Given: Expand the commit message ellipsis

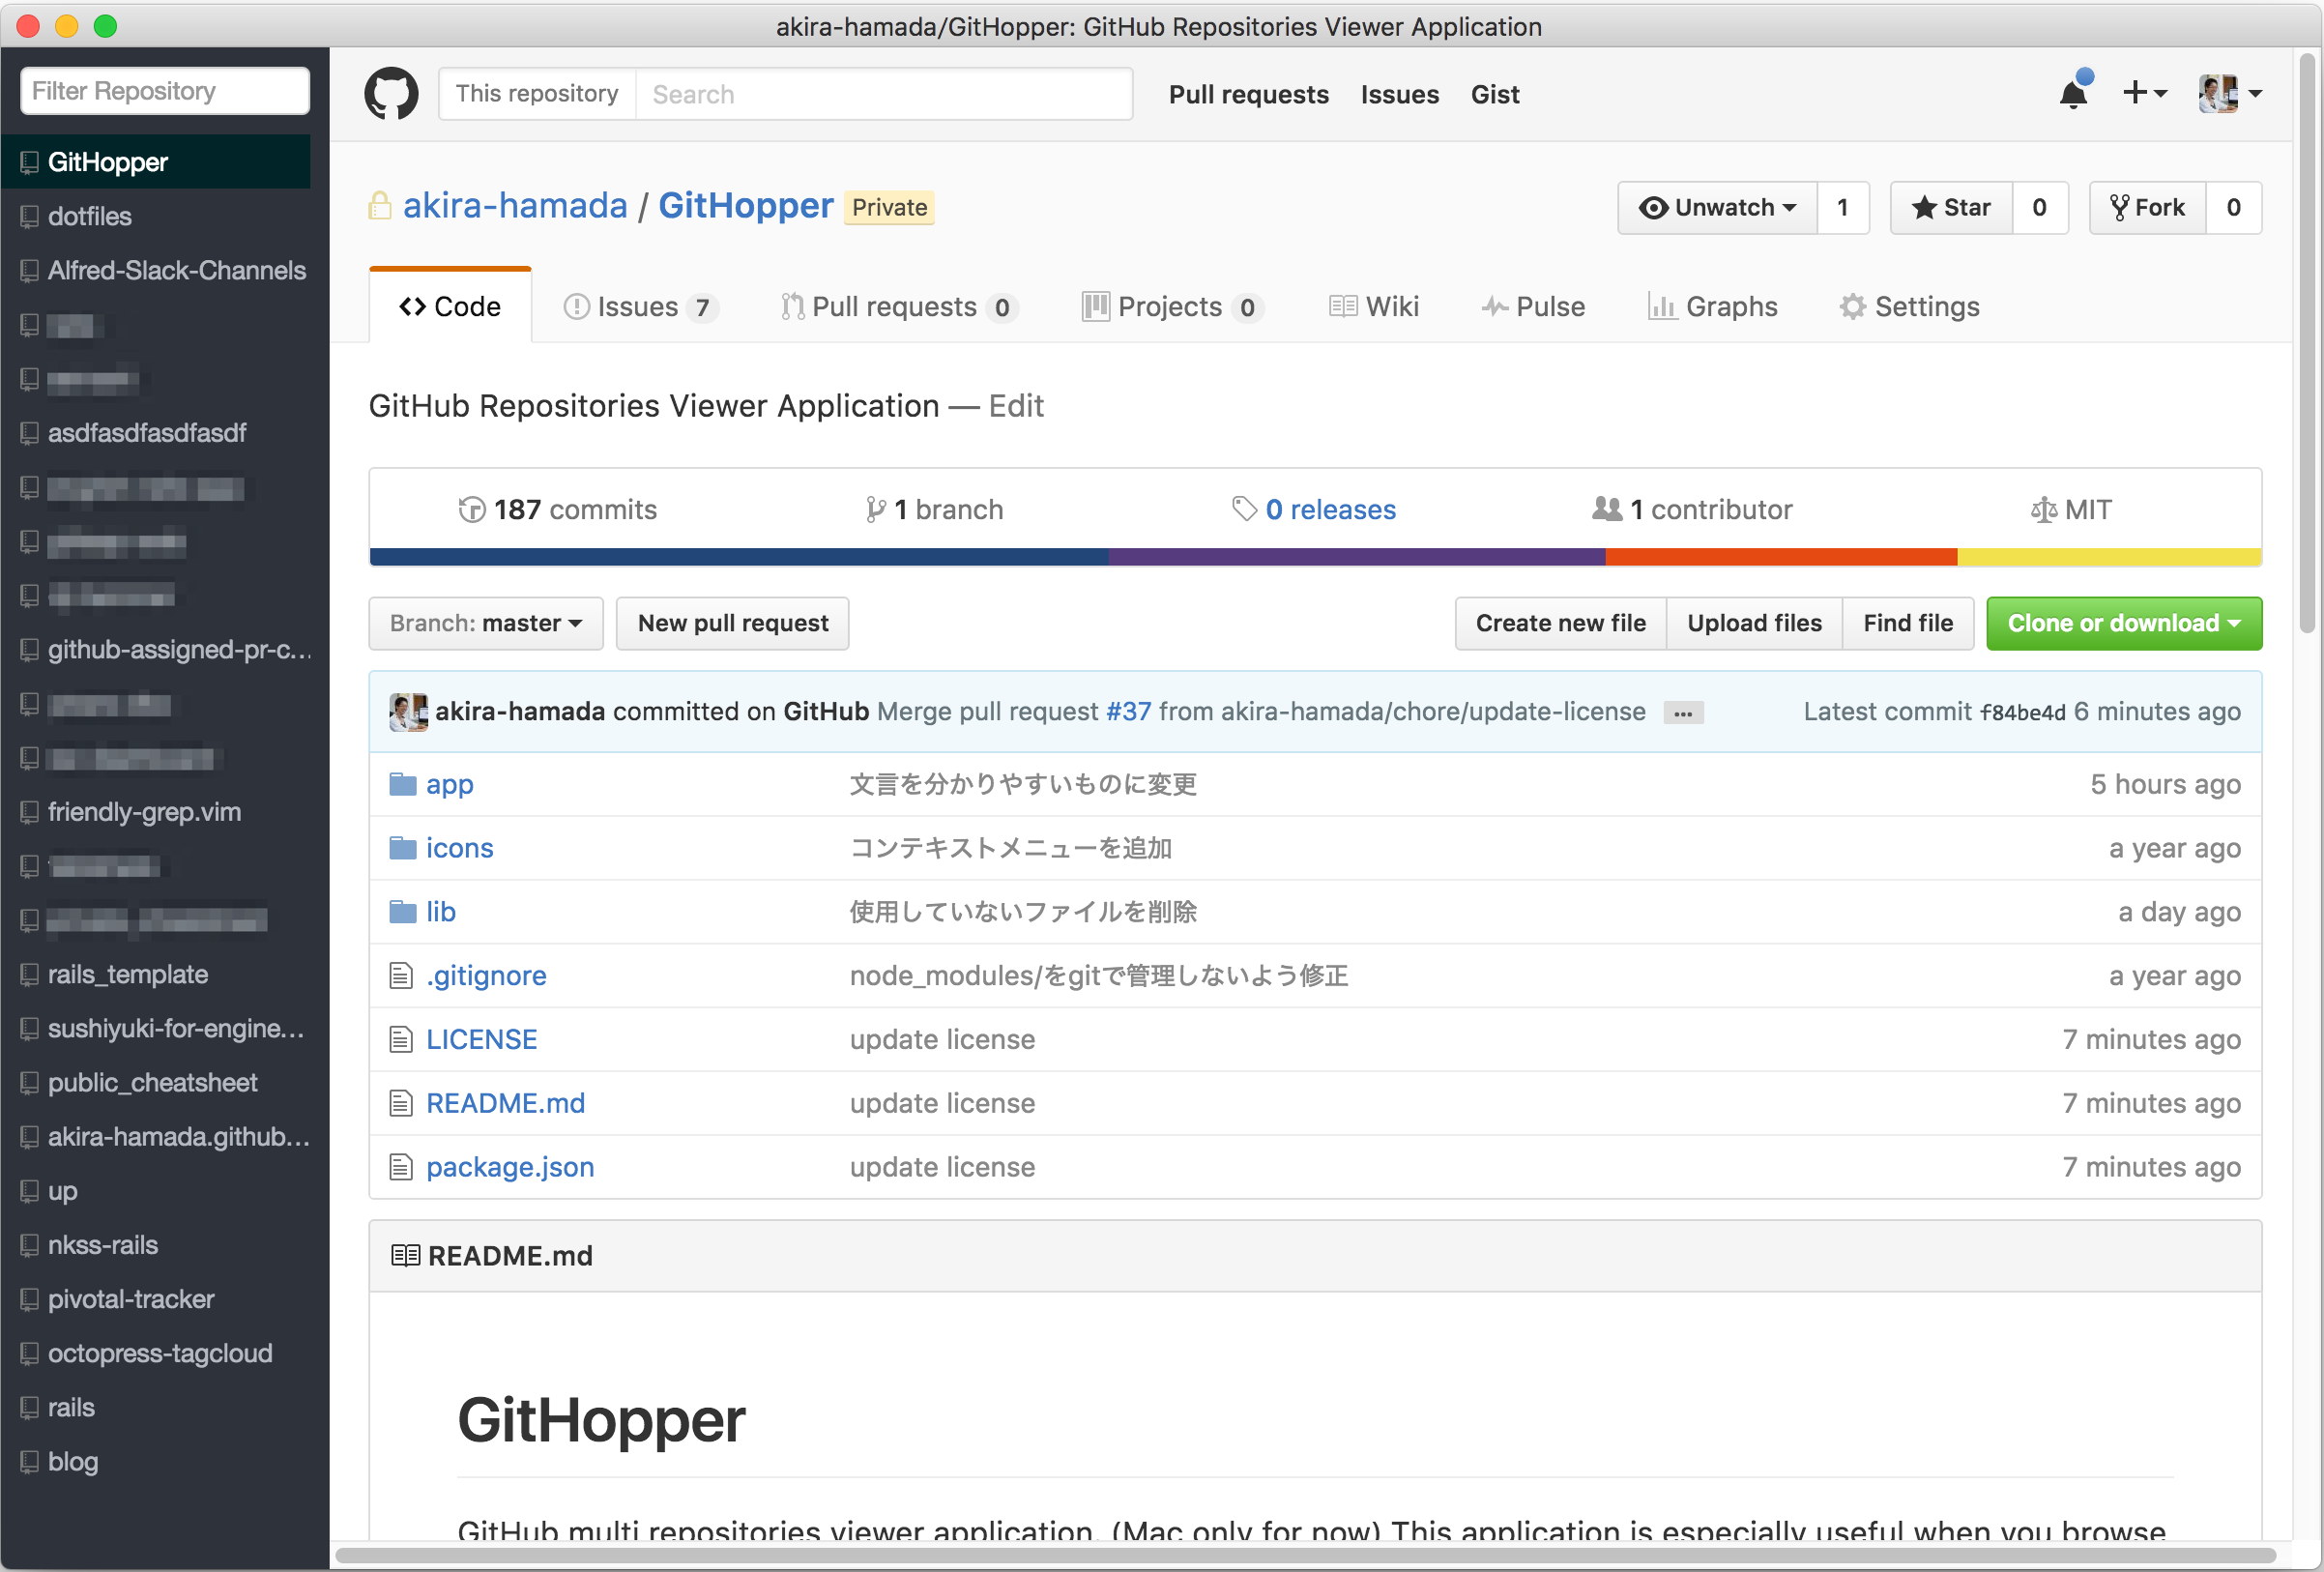Looking at the screenshot, I should click(x=1683, y=713).
